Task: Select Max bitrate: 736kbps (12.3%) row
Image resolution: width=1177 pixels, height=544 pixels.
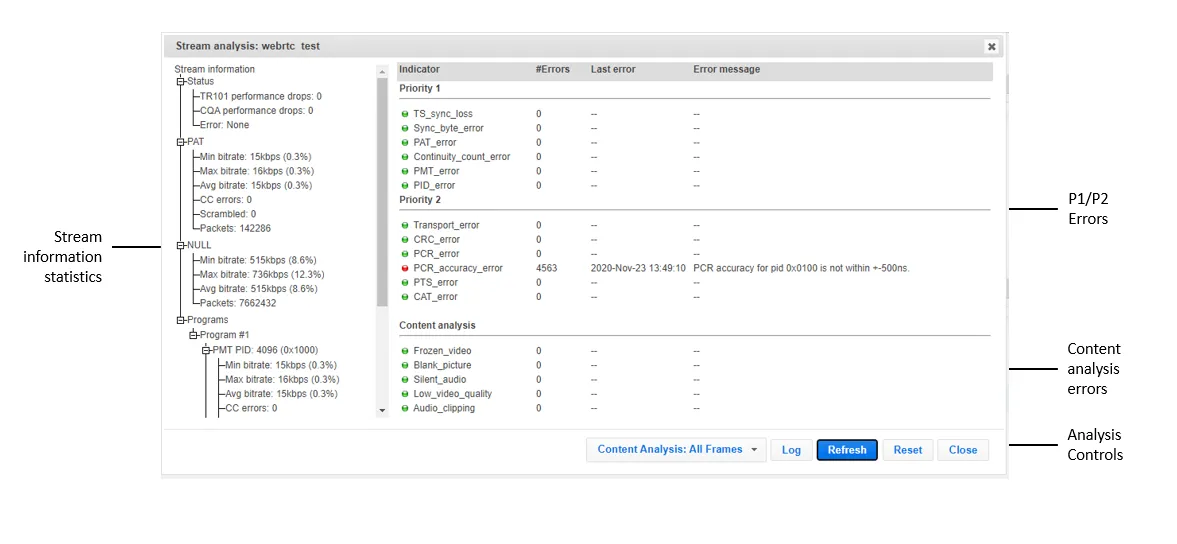Action: point(263,274)
